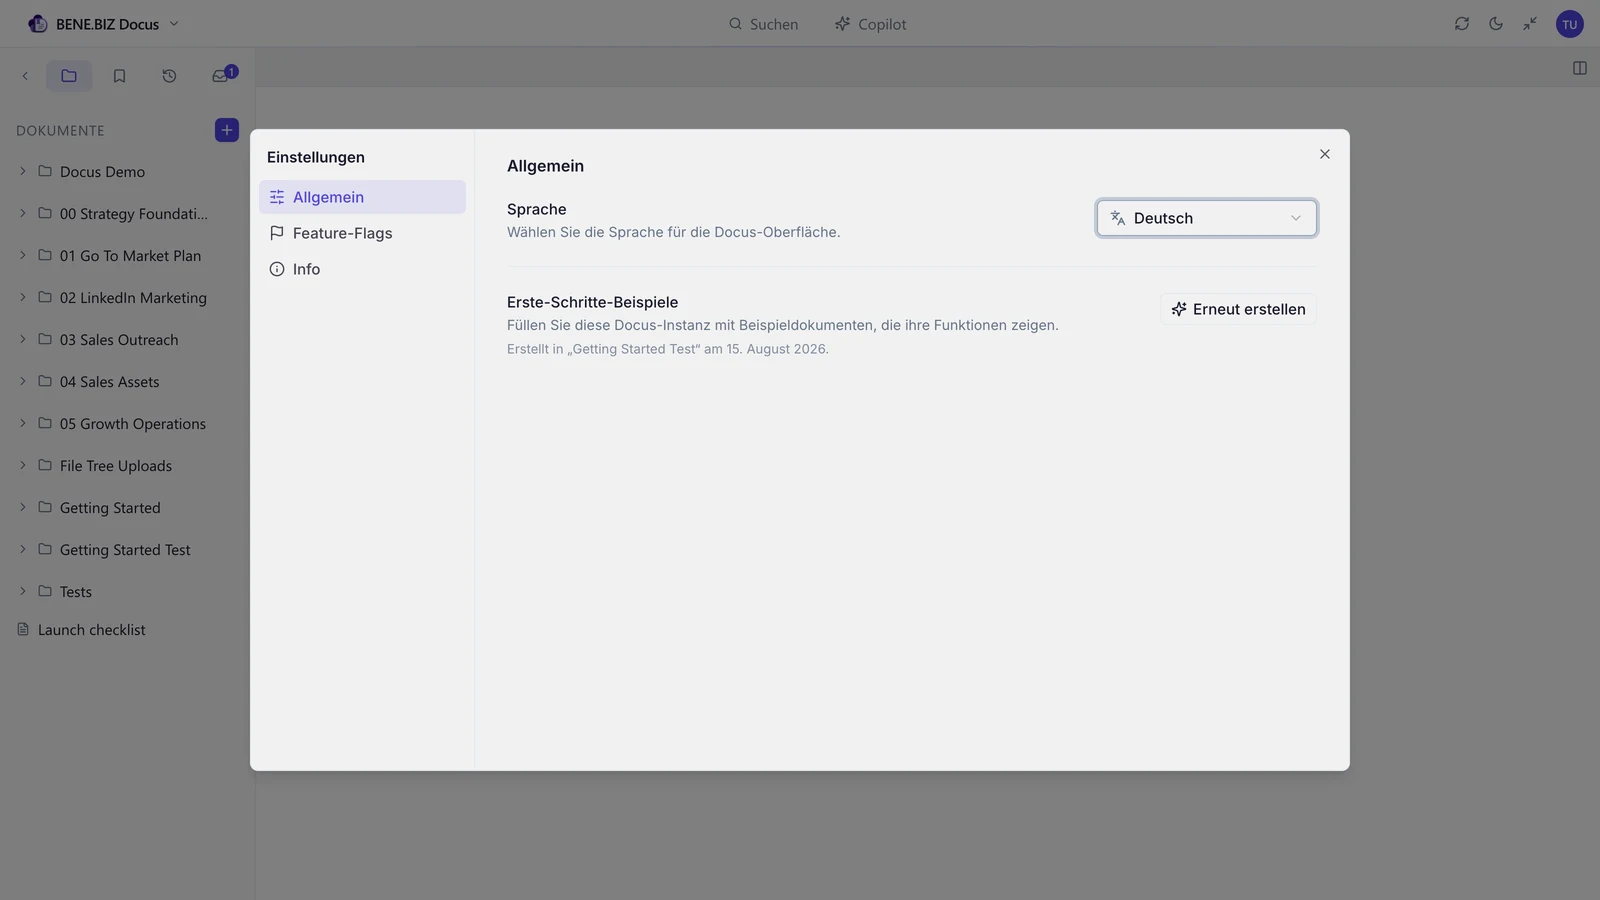Open the Getting Started Test folder
This screenshot has width=1600, height=900.
click(127, 550)
